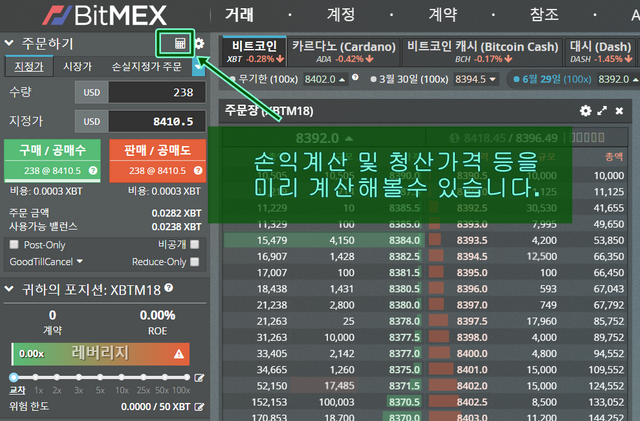Set leverage slider to 10x
The height and width of the screenshot is (421, 640).
[x=122, y=377]
